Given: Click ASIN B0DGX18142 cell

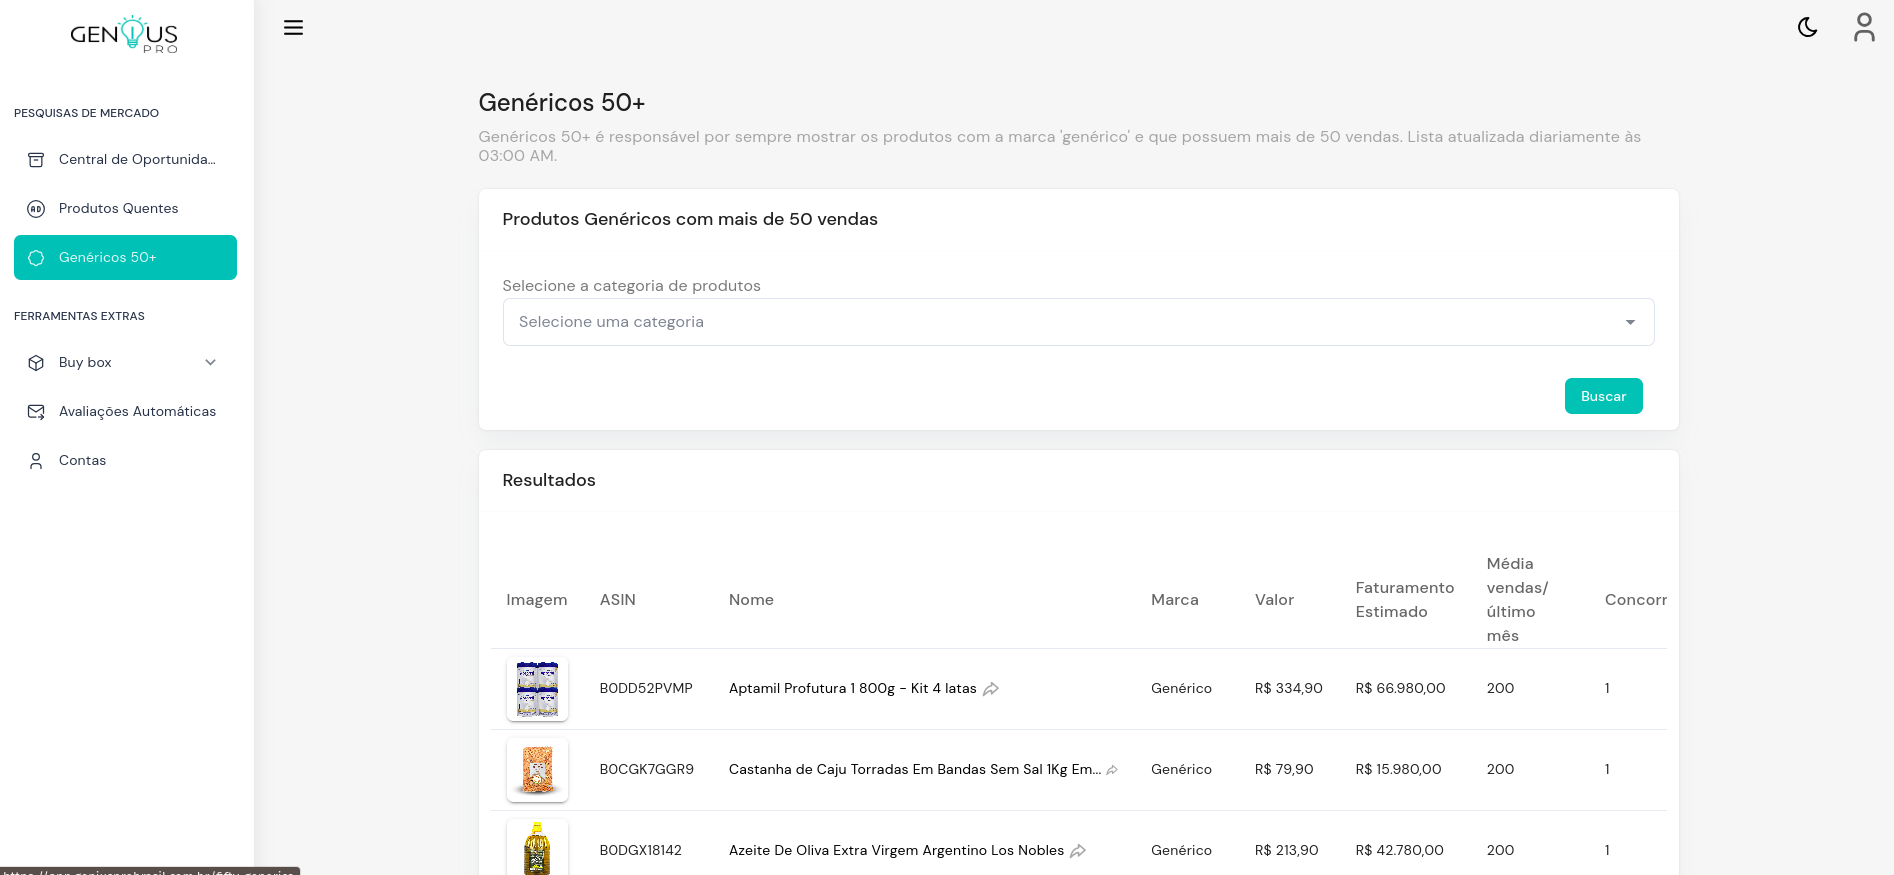Looking at the screenshot, I should click(640, 851).
